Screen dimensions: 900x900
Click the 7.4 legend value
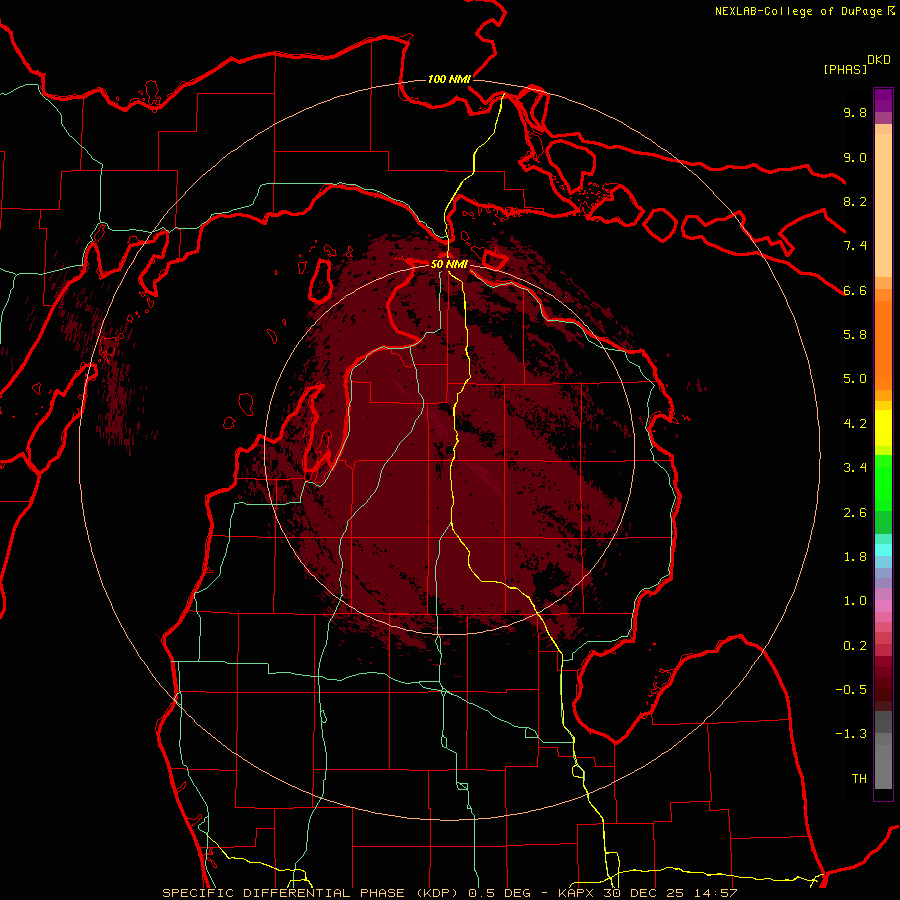pos(855,246)
